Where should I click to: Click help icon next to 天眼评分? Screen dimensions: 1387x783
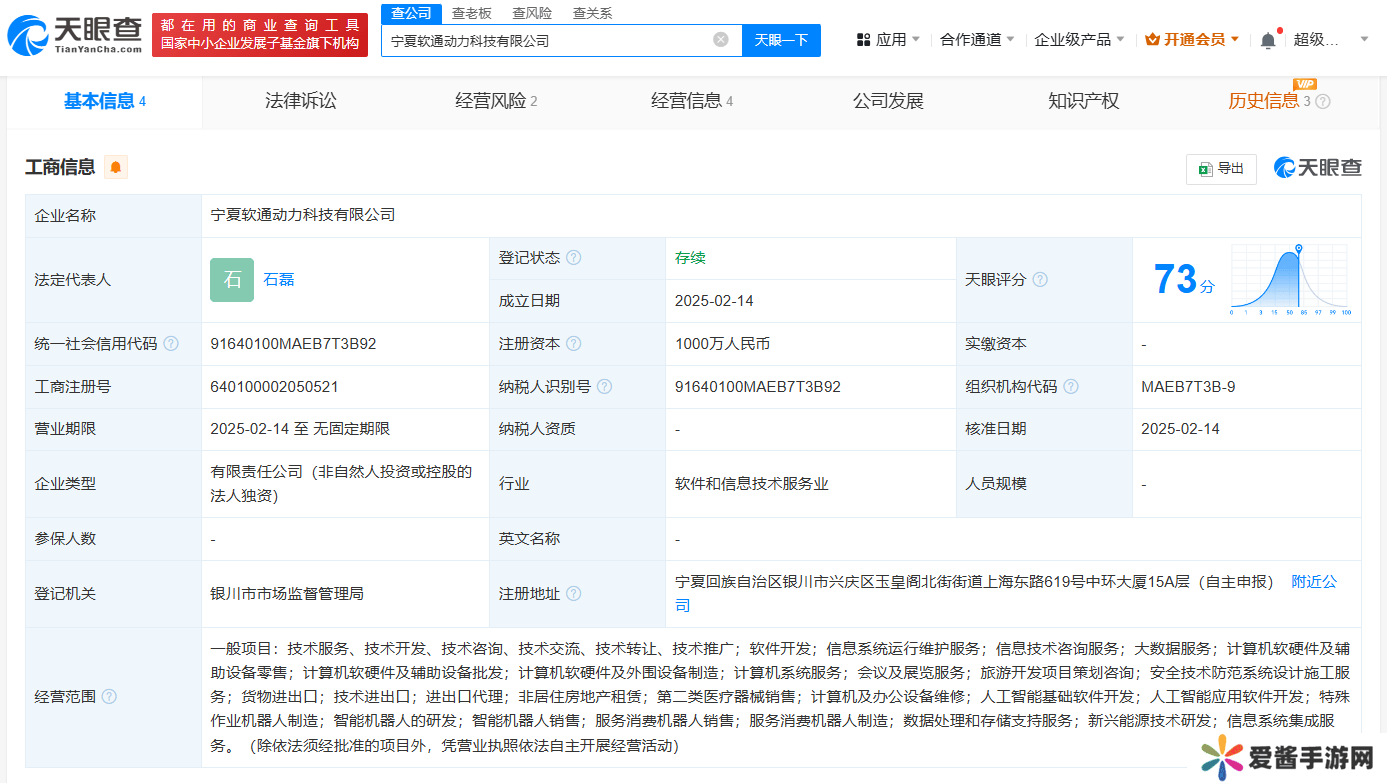point(1040,280)
